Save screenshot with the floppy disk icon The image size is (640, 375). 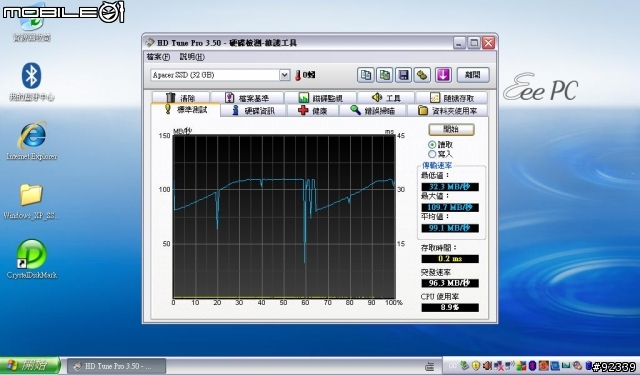pos(403,75)
